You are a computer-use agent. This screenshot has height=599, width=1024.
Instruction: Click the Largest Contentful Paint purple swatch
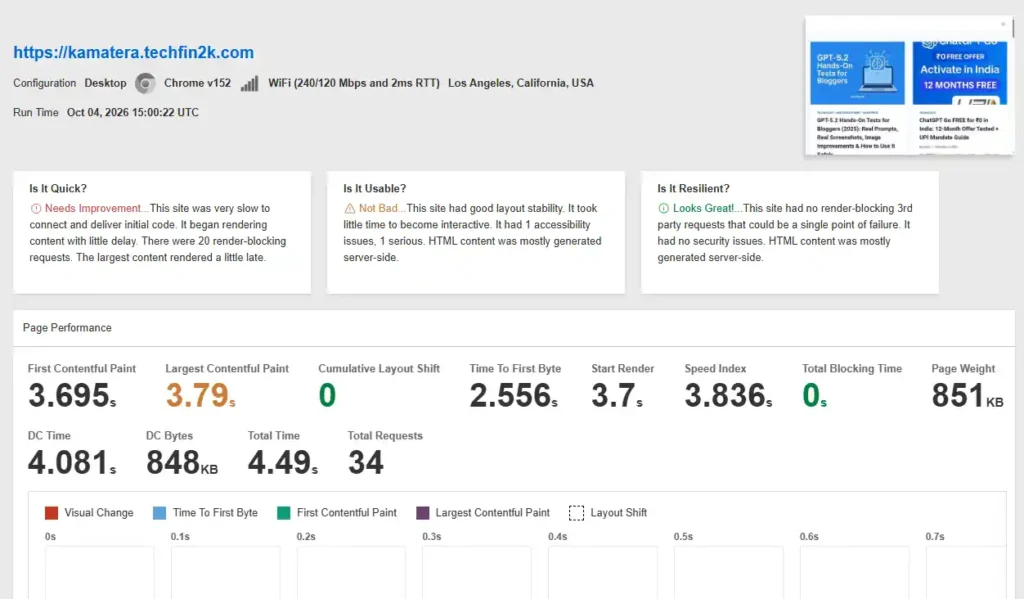[x=423, y=513]
